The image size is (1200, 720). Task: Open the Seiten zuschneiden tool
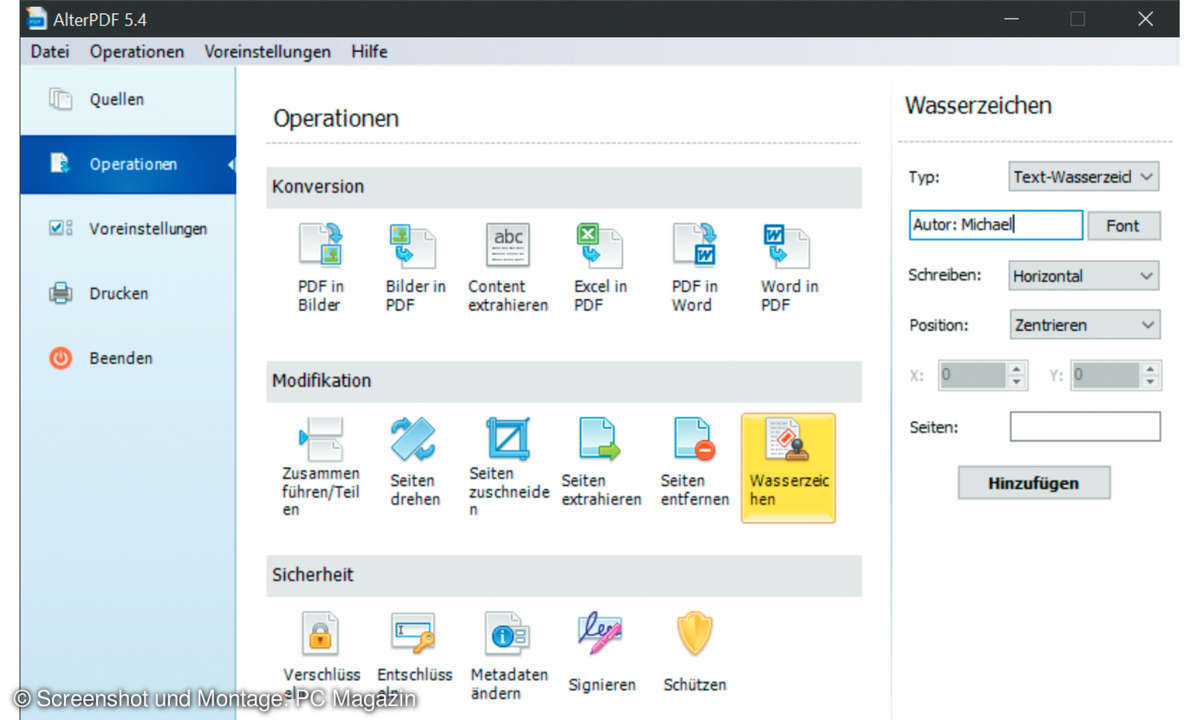[508, 466]
